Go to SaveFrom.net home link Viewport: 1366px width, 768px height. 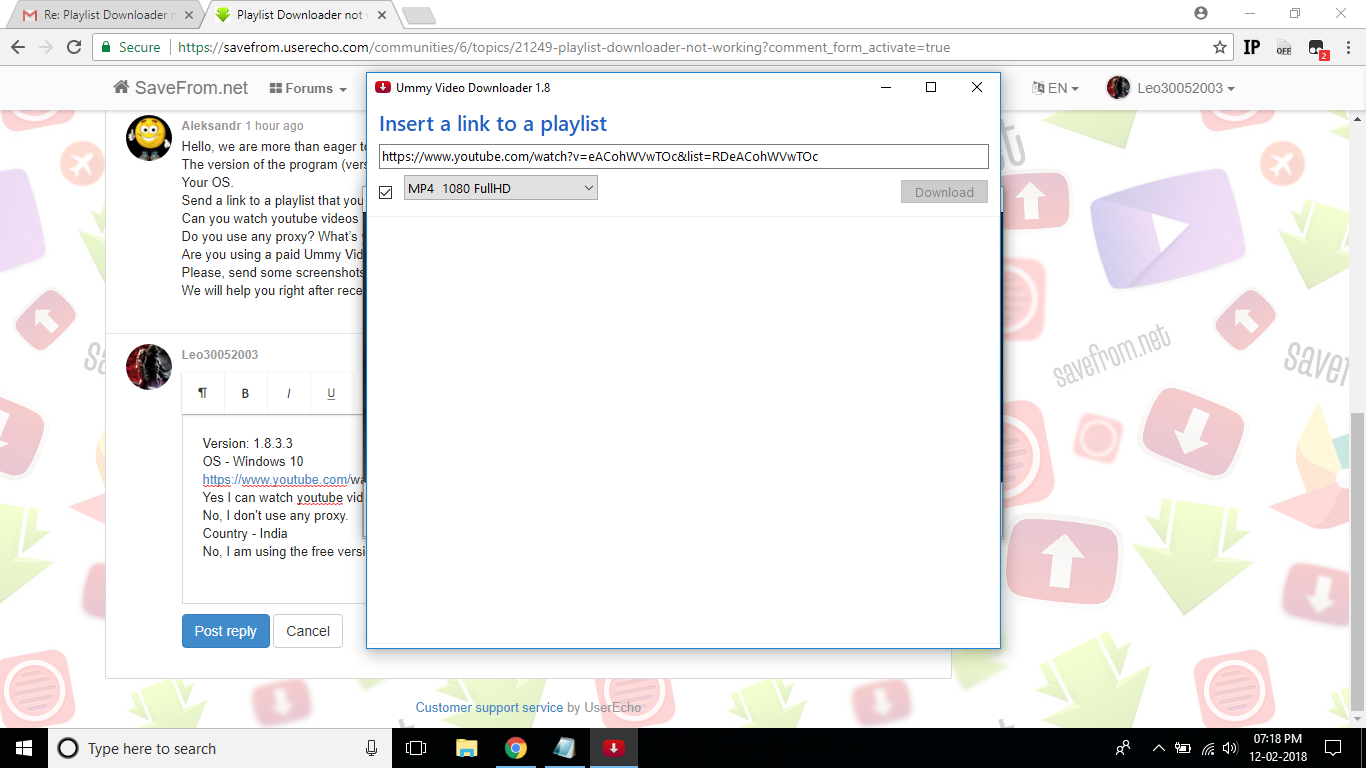(x=181, y=88)
